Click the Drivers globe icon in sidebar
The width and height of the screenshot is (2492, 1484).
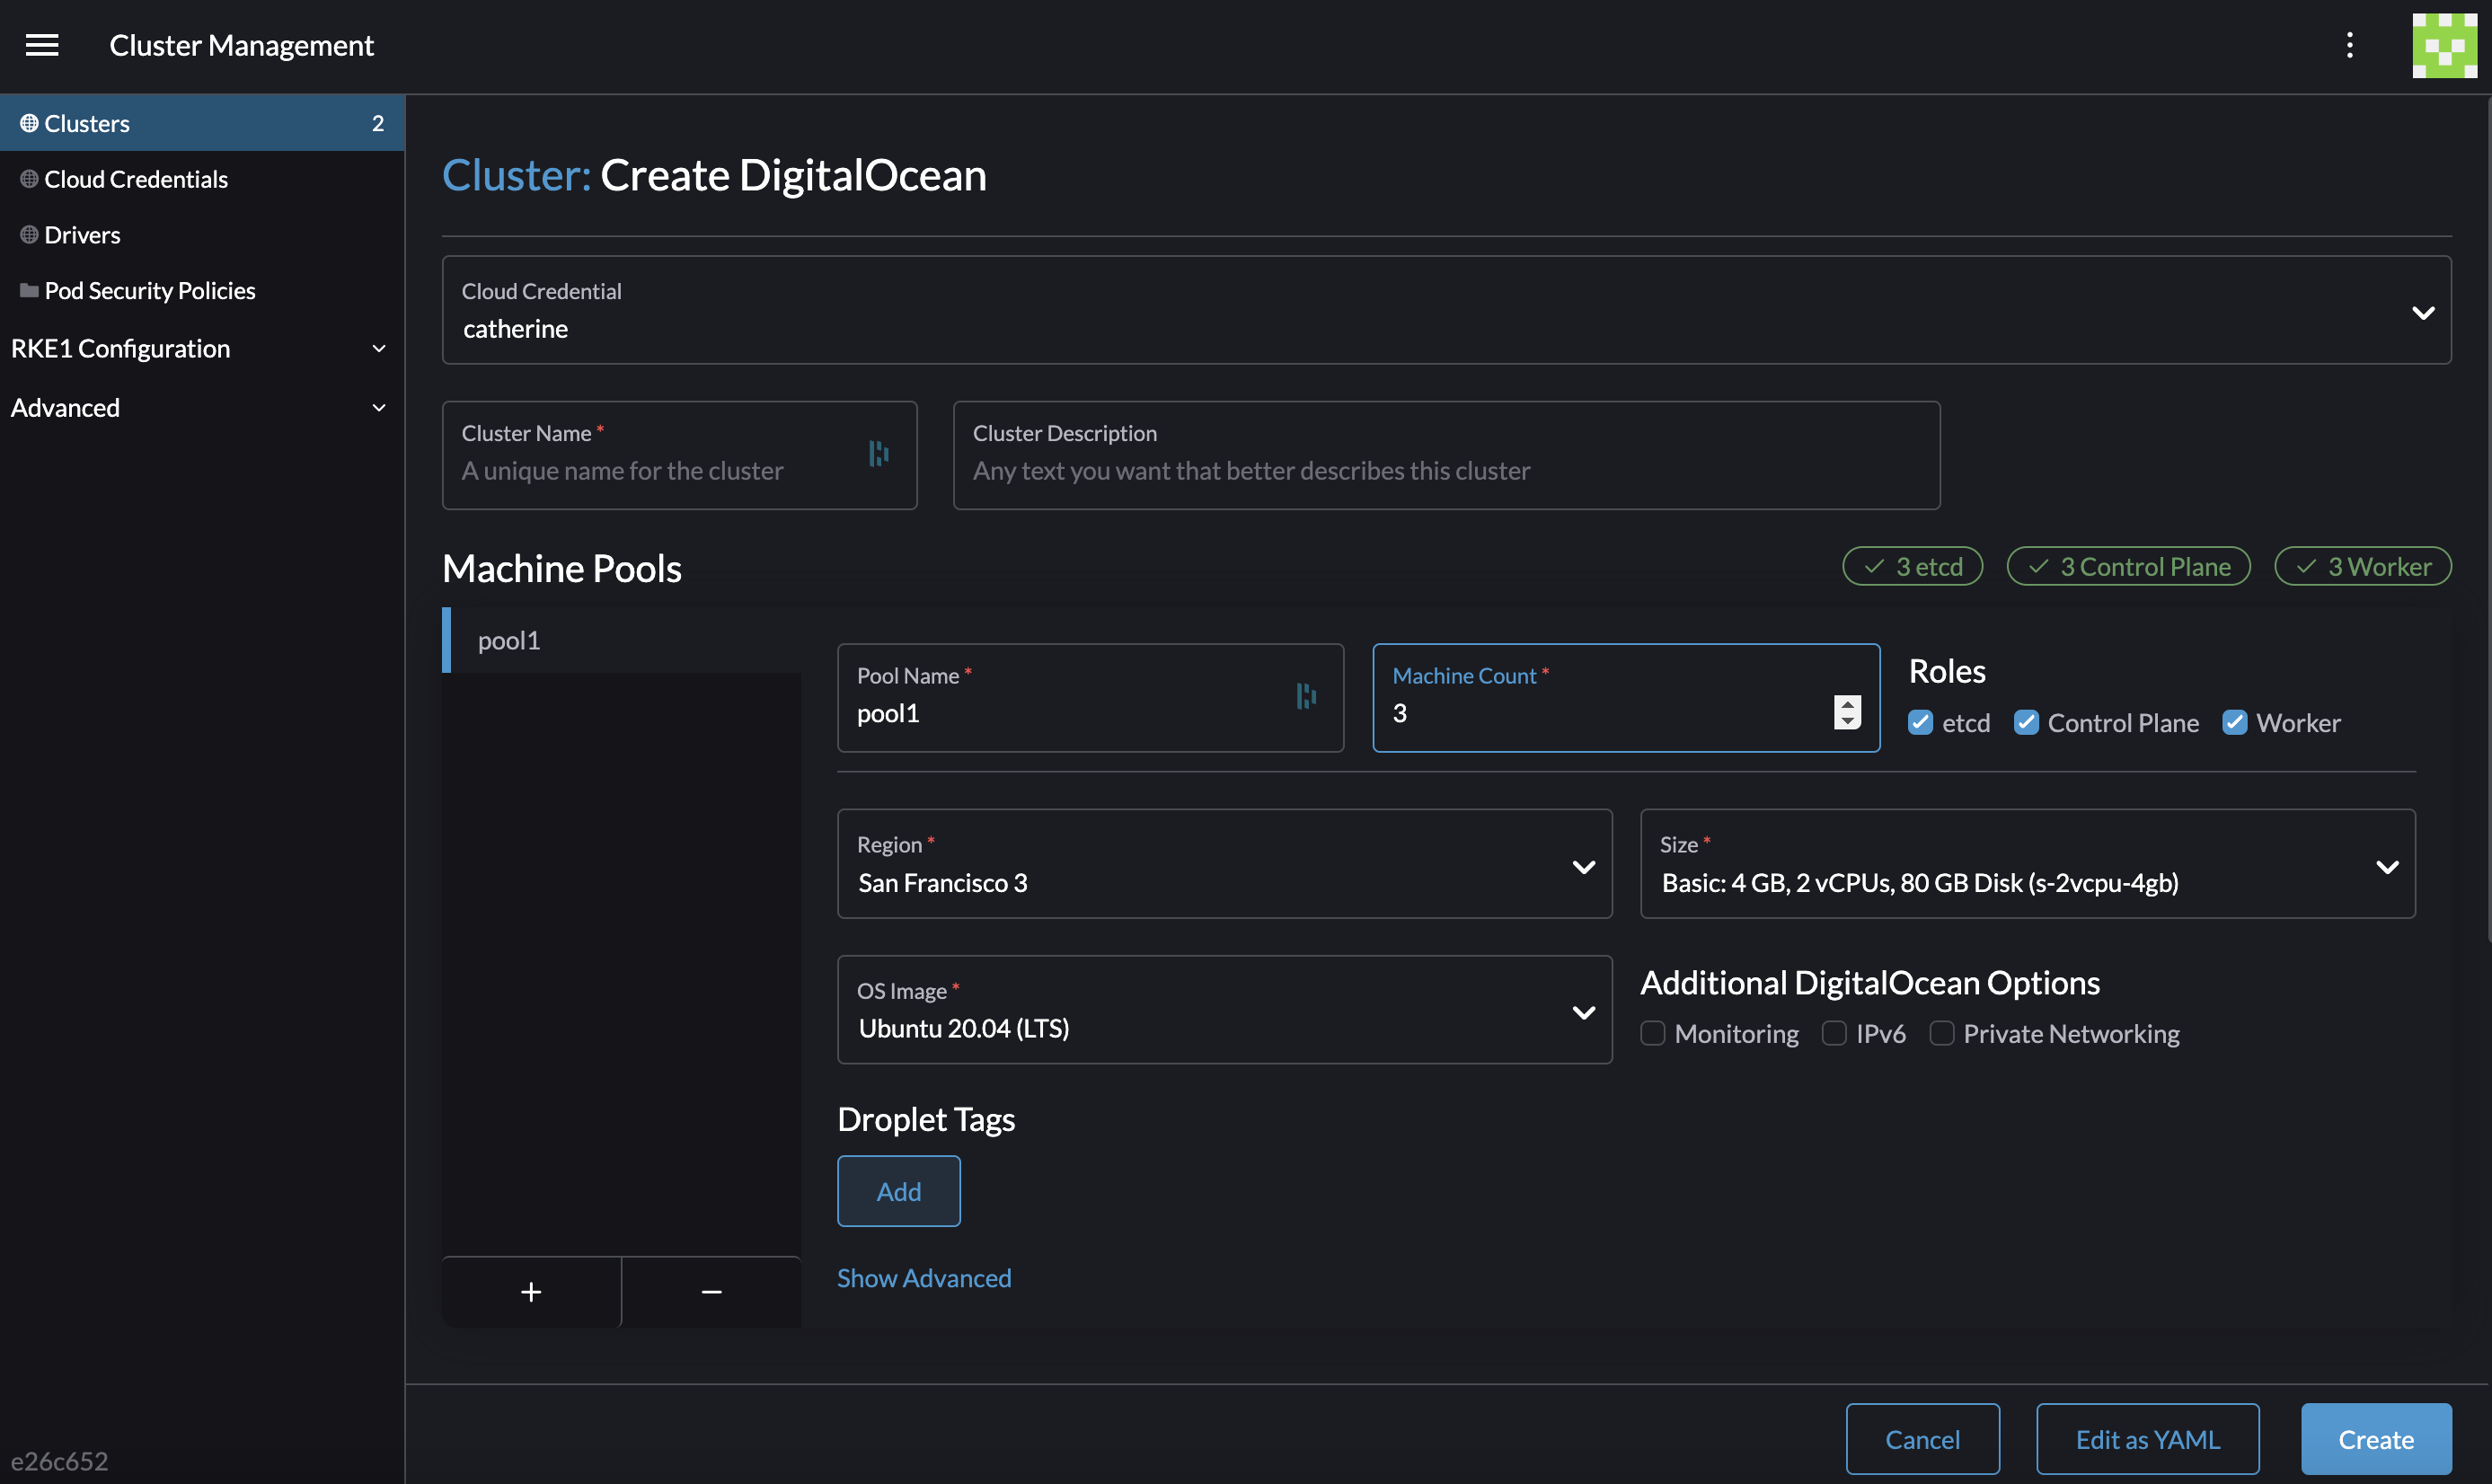coord(29,235)
